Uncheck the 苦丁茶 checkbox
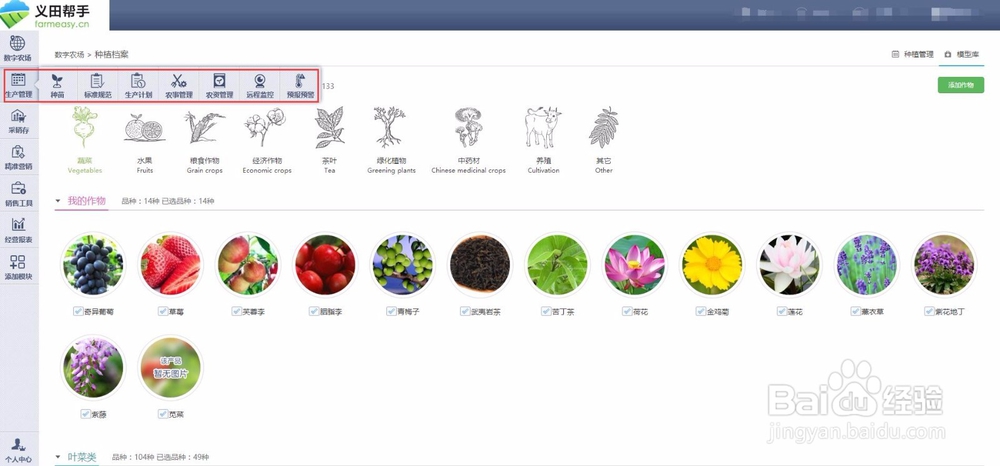 pos(545,311)
